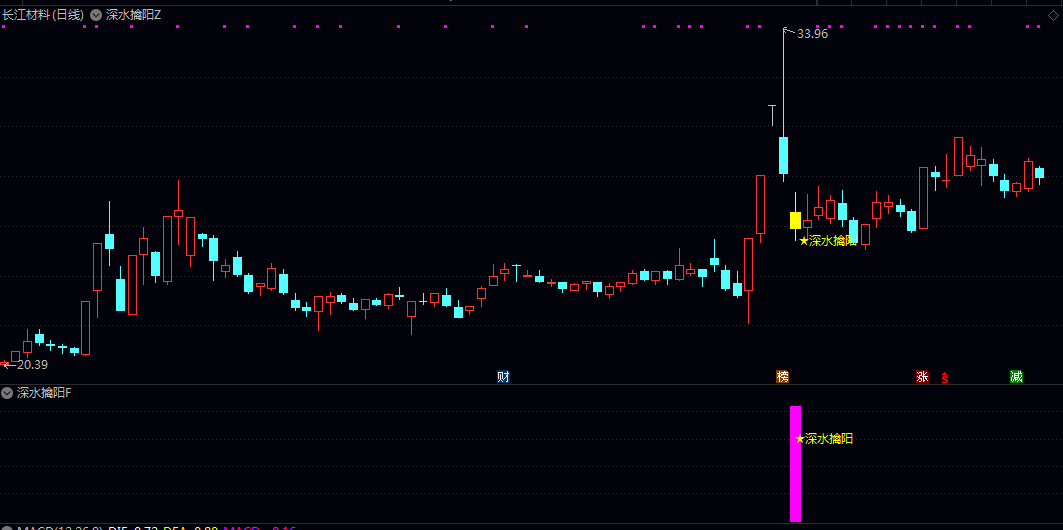Click ★深水擒阳 label in lower indicator panel
Viewport: 1063px width, 530px height.
824,439
